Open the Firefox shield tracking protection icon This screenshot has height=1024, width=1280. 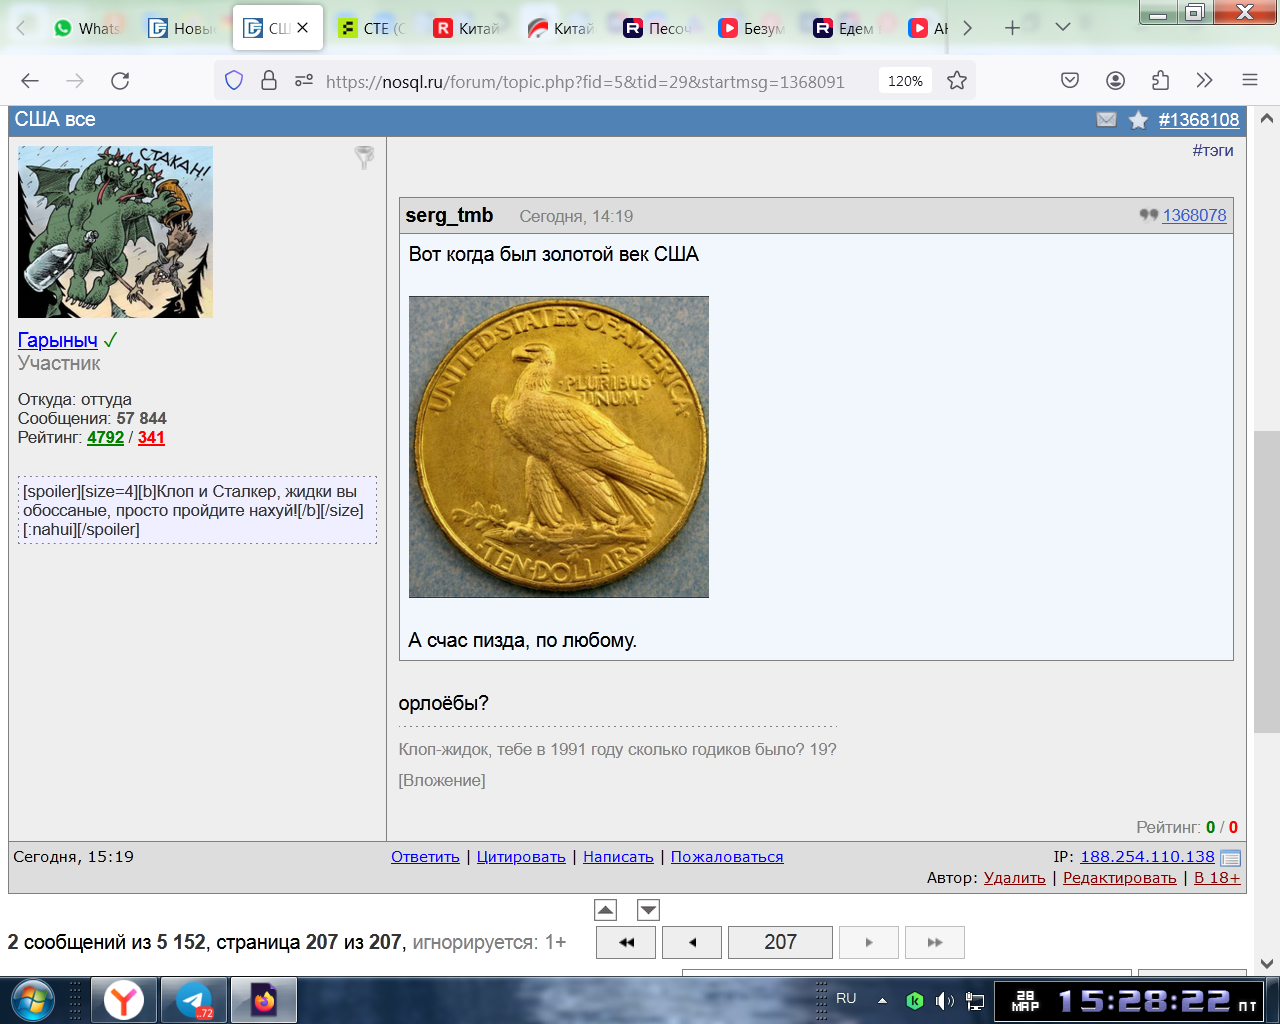pos(234,81)
